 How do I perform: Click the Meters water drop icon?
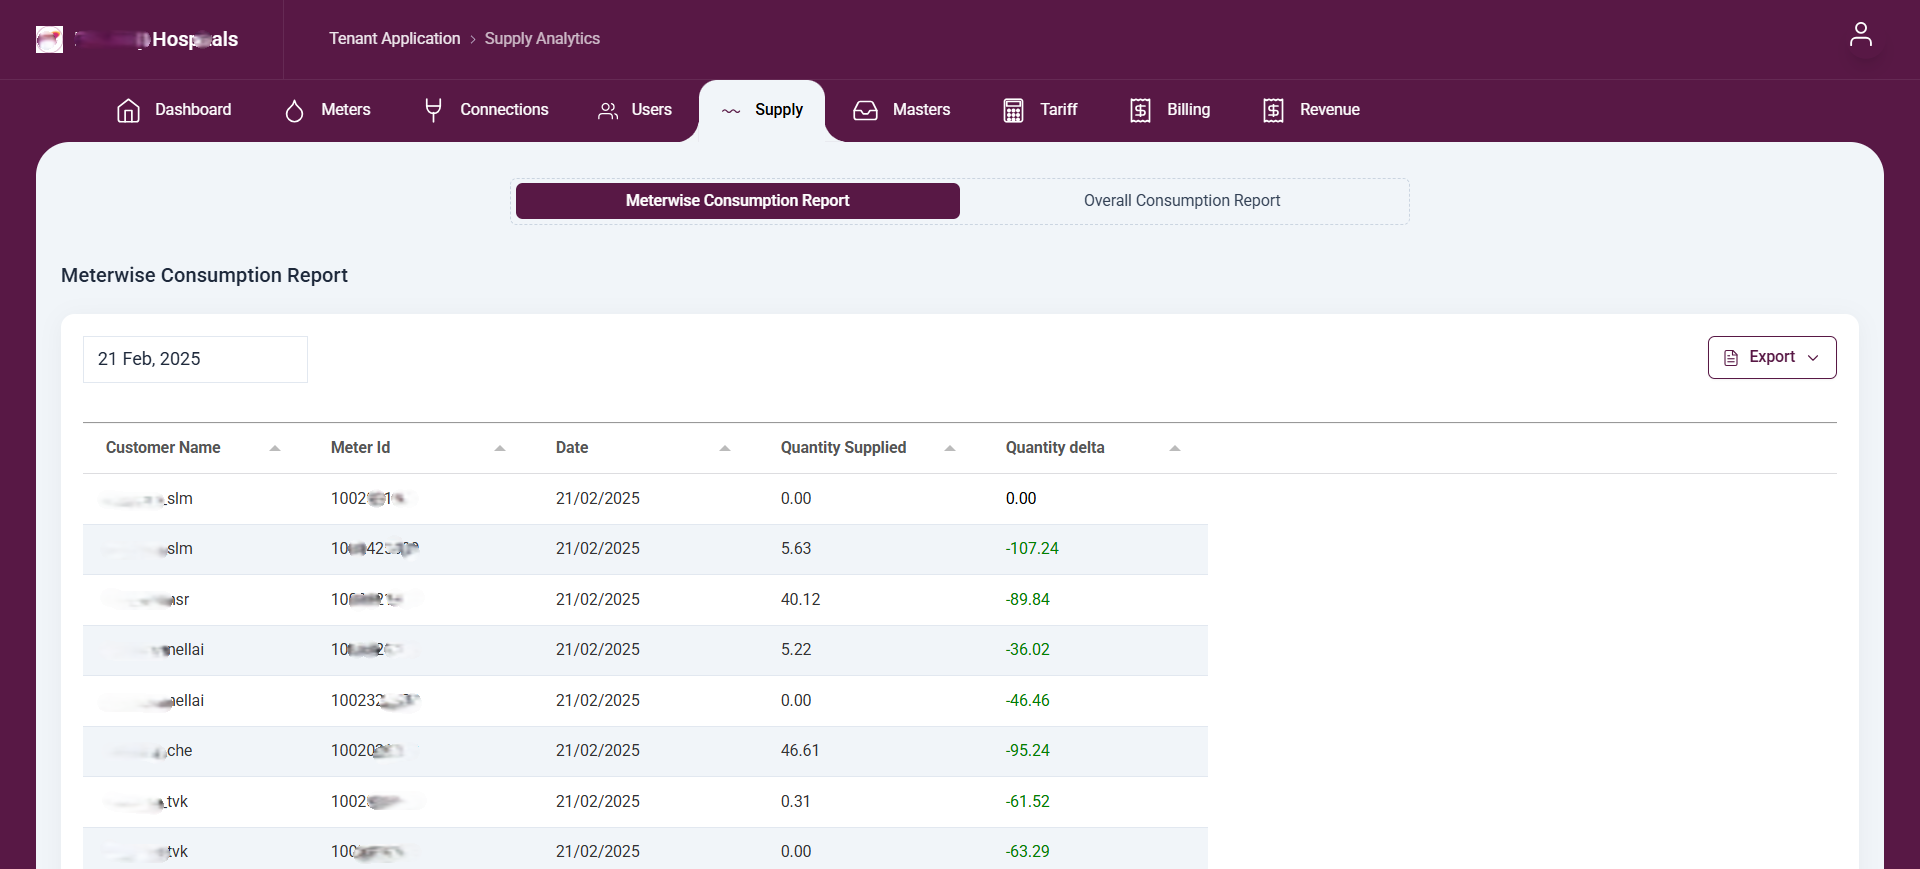coord(294,110)
